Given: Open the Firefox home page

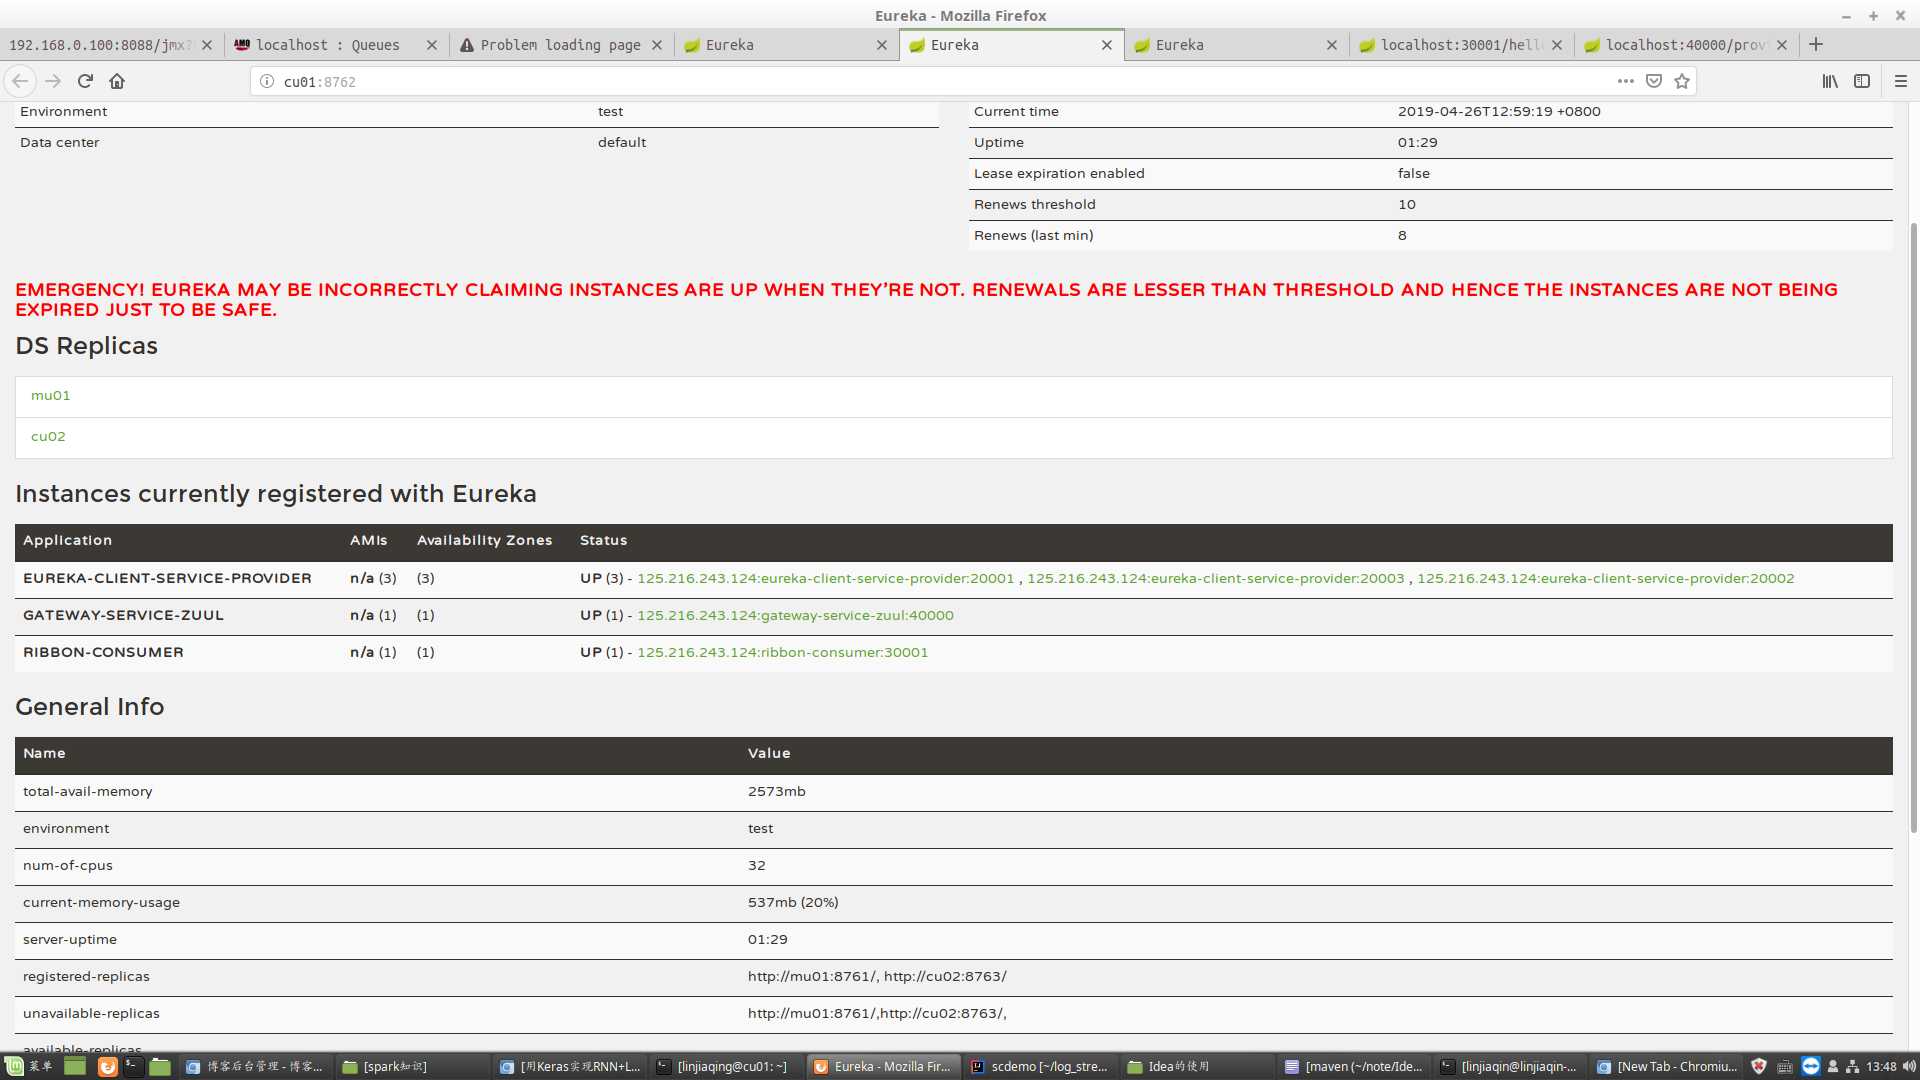Looking at the screenshot, I should coord(117,81).
